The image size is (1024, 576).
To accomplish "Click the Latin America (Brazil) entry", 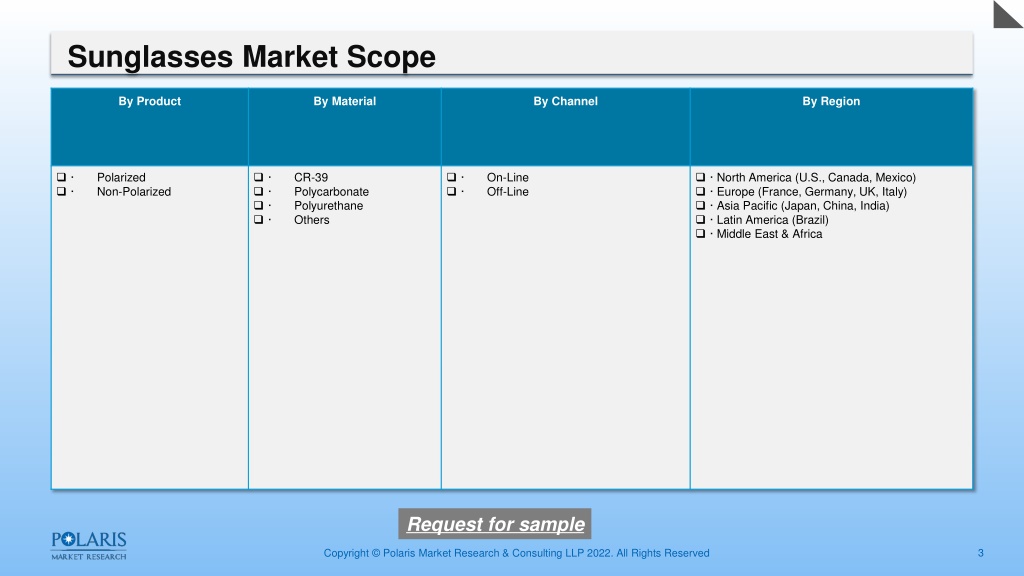I will pos(773,220).
